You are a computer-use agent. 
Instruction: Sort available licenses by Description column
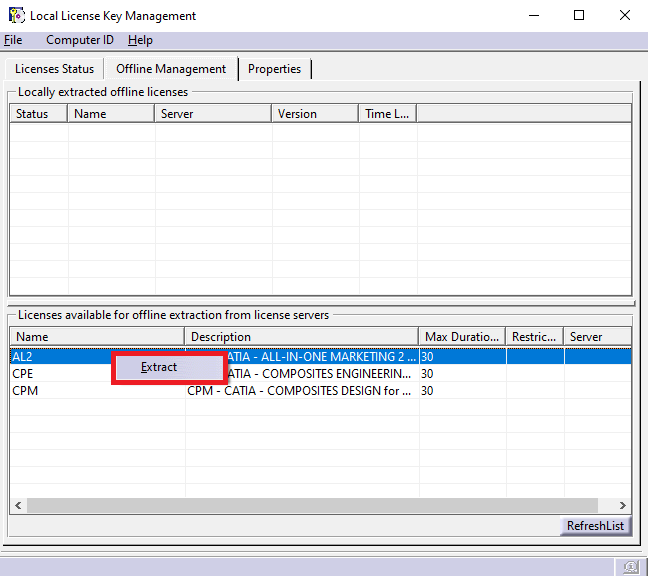click(x=300, y=337)
